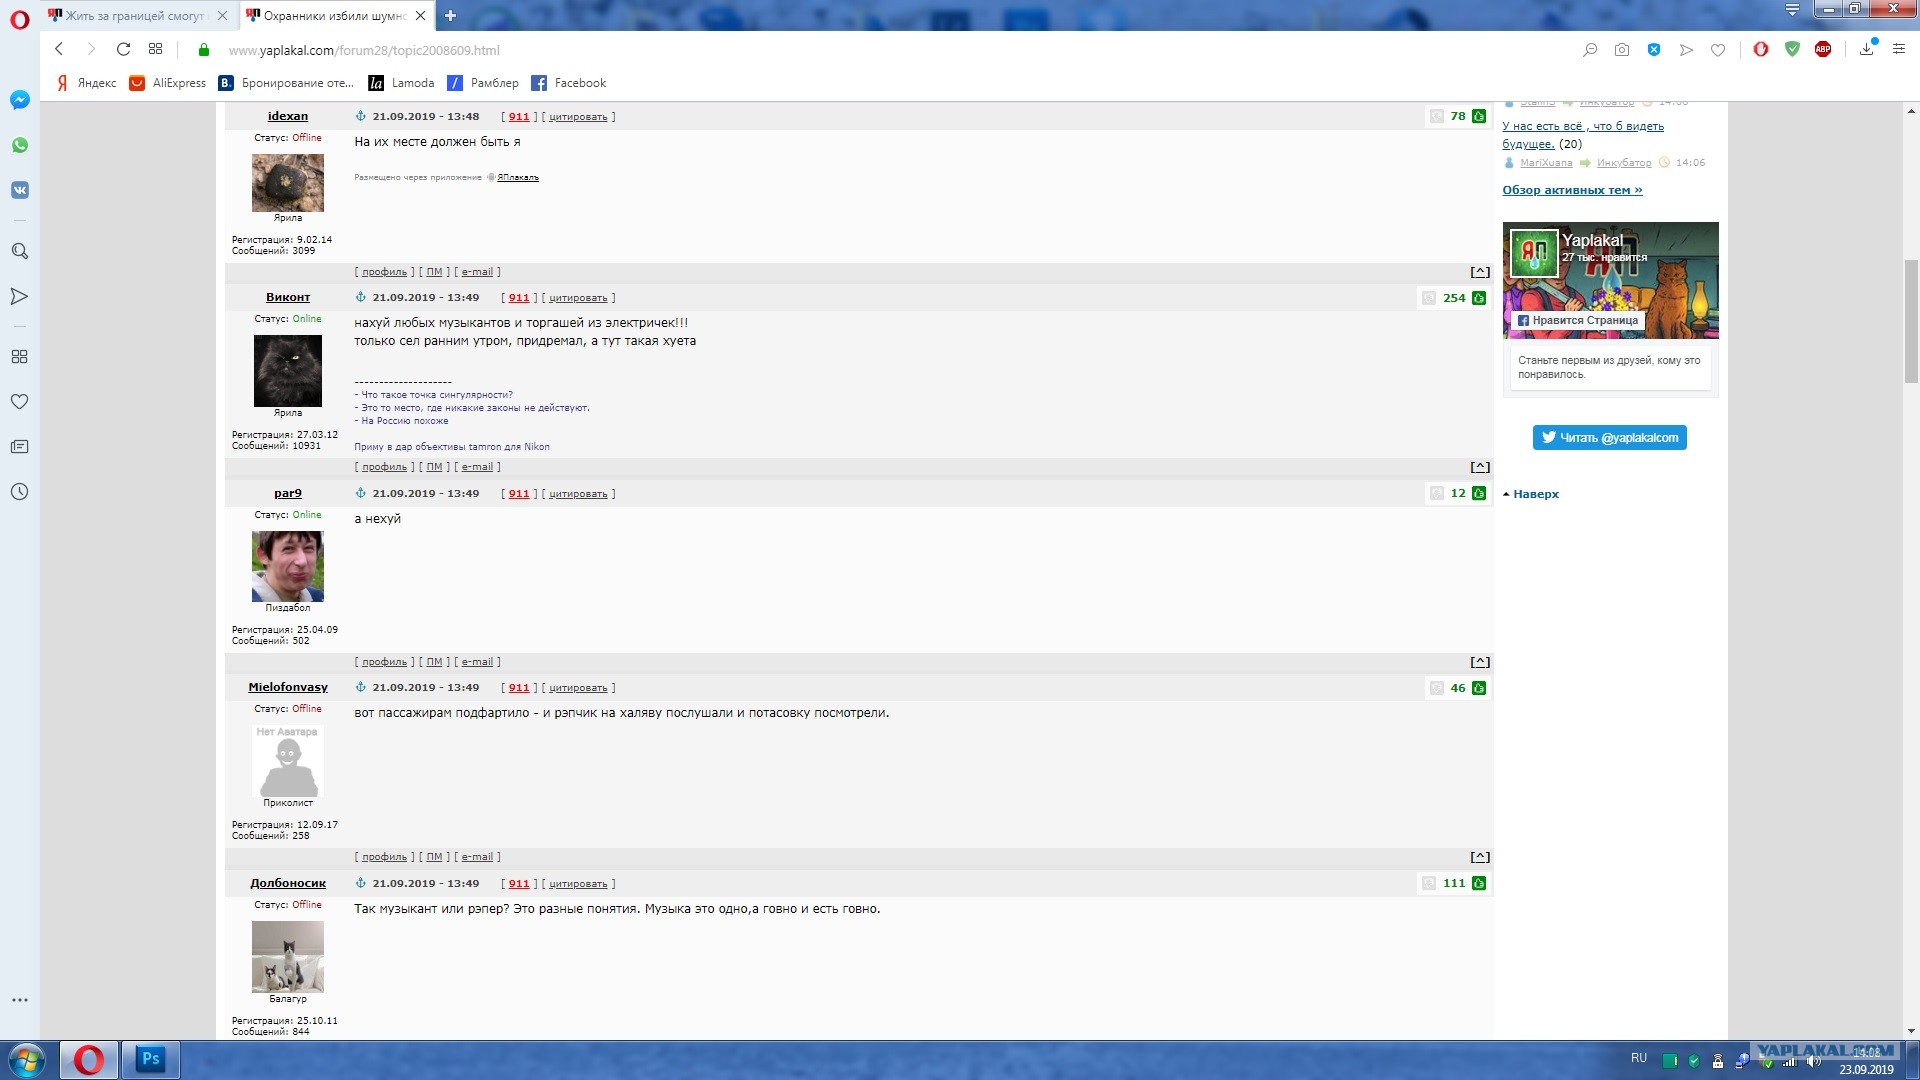Open the toolbar search magnifier
The image size is (1920, 1080).
click(1590, 50)
